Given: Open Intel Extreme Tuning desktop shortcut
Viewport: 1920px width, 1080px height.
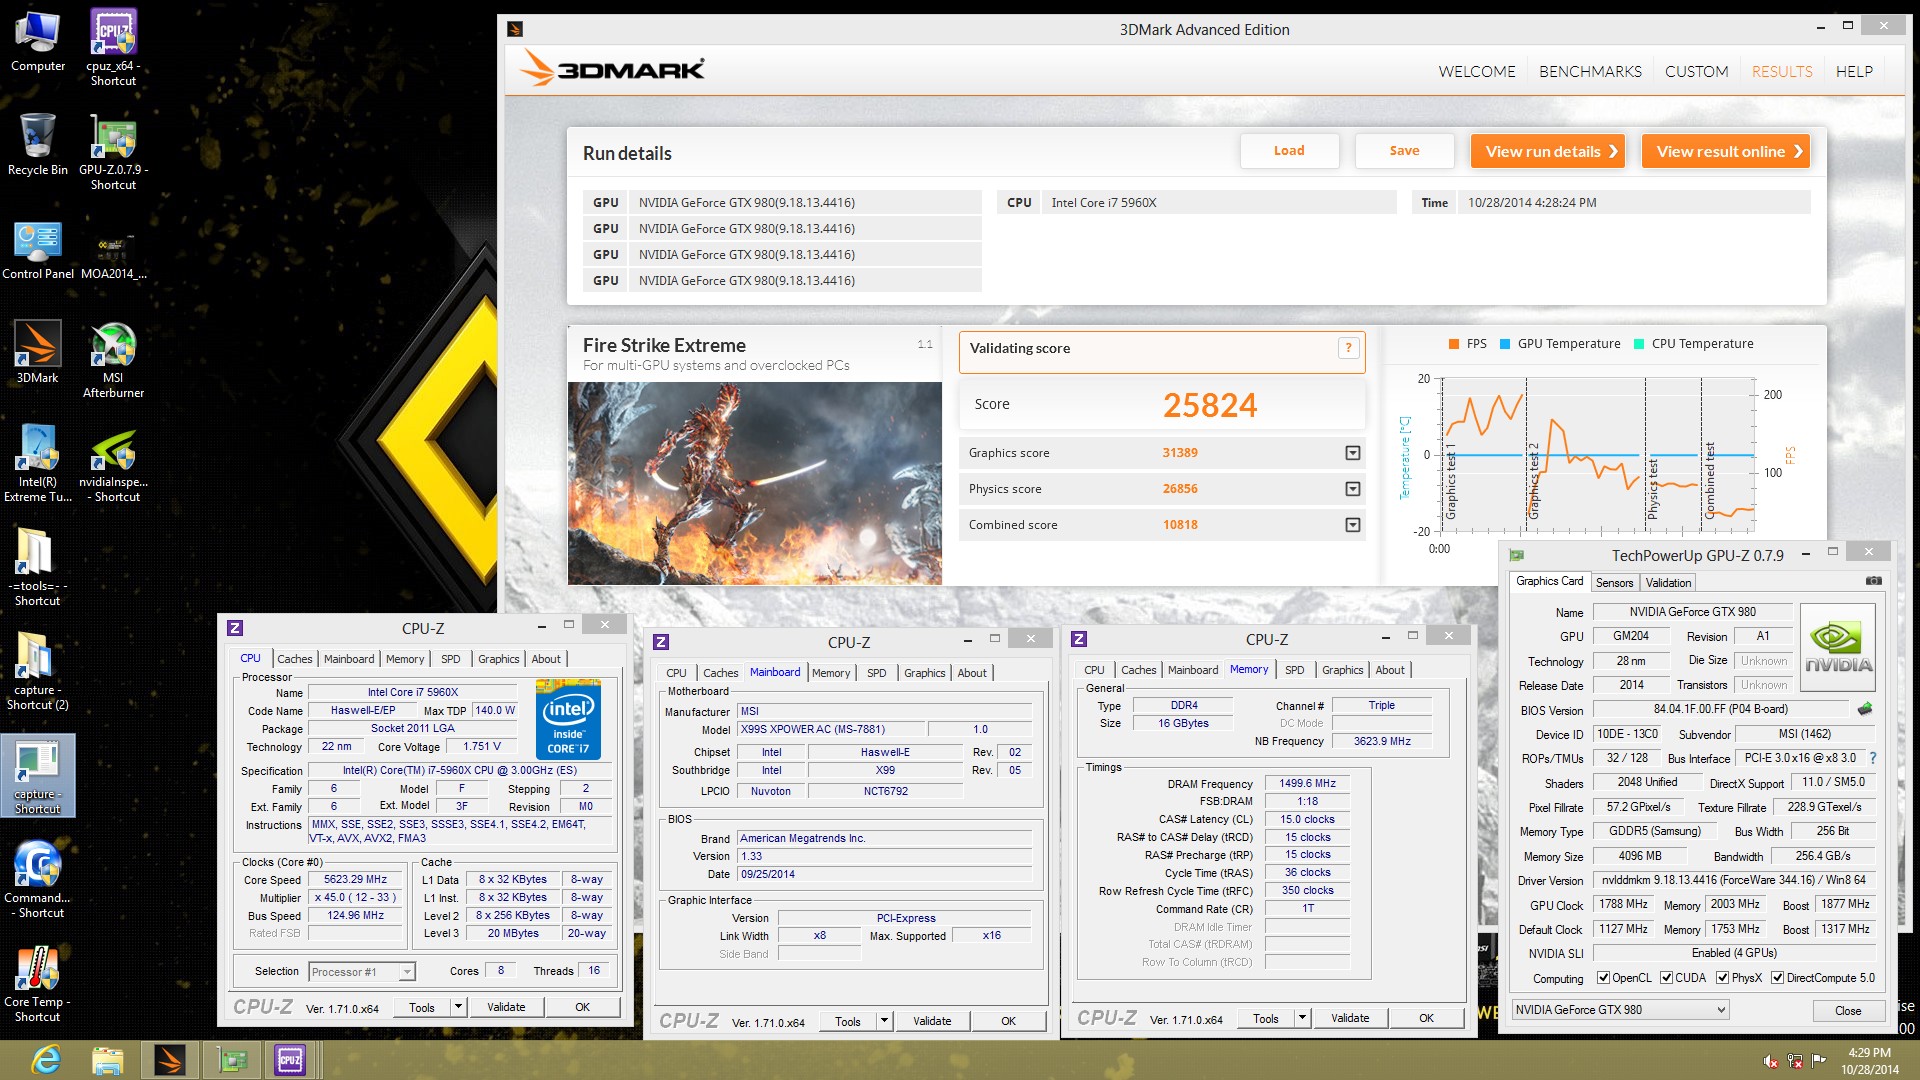Looking at the screenshot, I should pos(37,463).
